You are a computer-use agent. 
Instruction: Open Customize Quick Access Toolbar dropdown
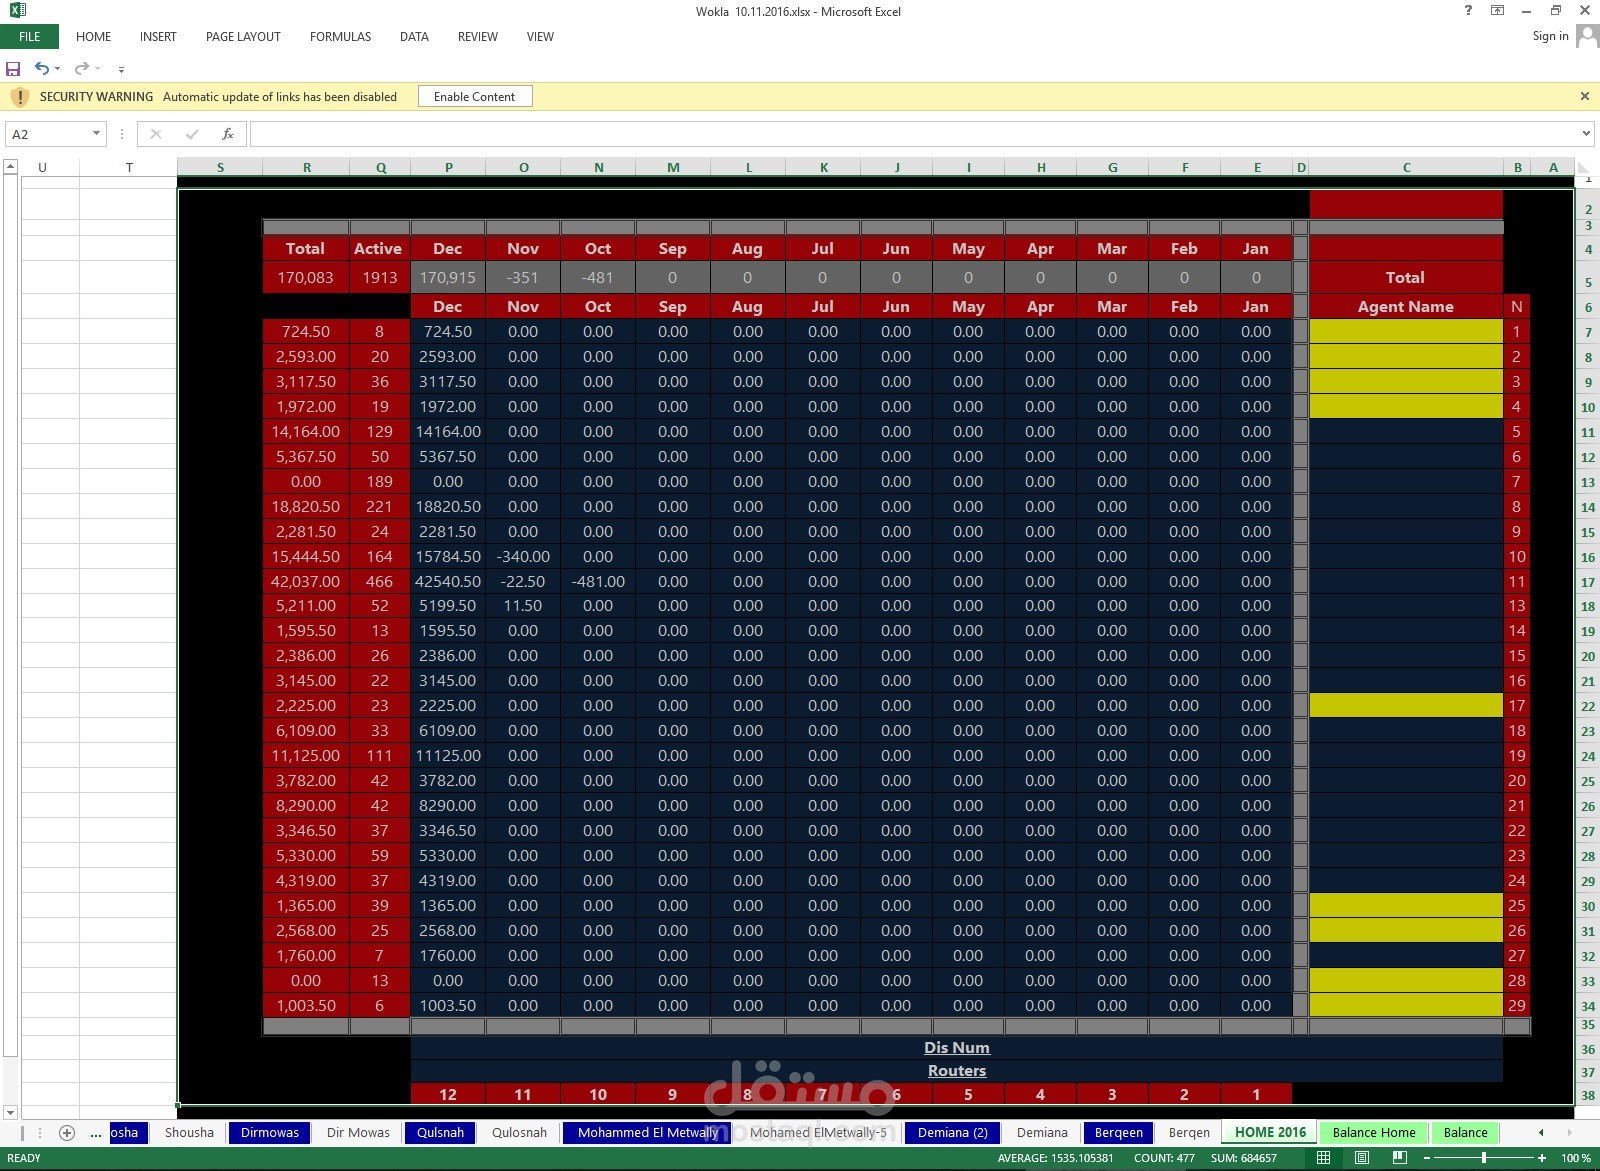pyautogui.click(x=121, y=70)
